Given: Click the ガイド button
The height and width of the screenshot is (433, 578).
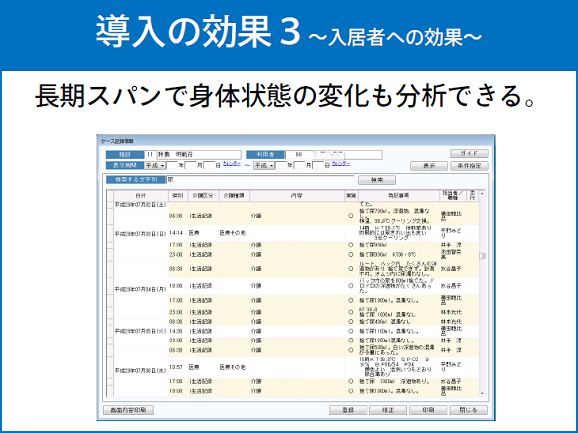Looking at the screenshot, I should [469, 153].
